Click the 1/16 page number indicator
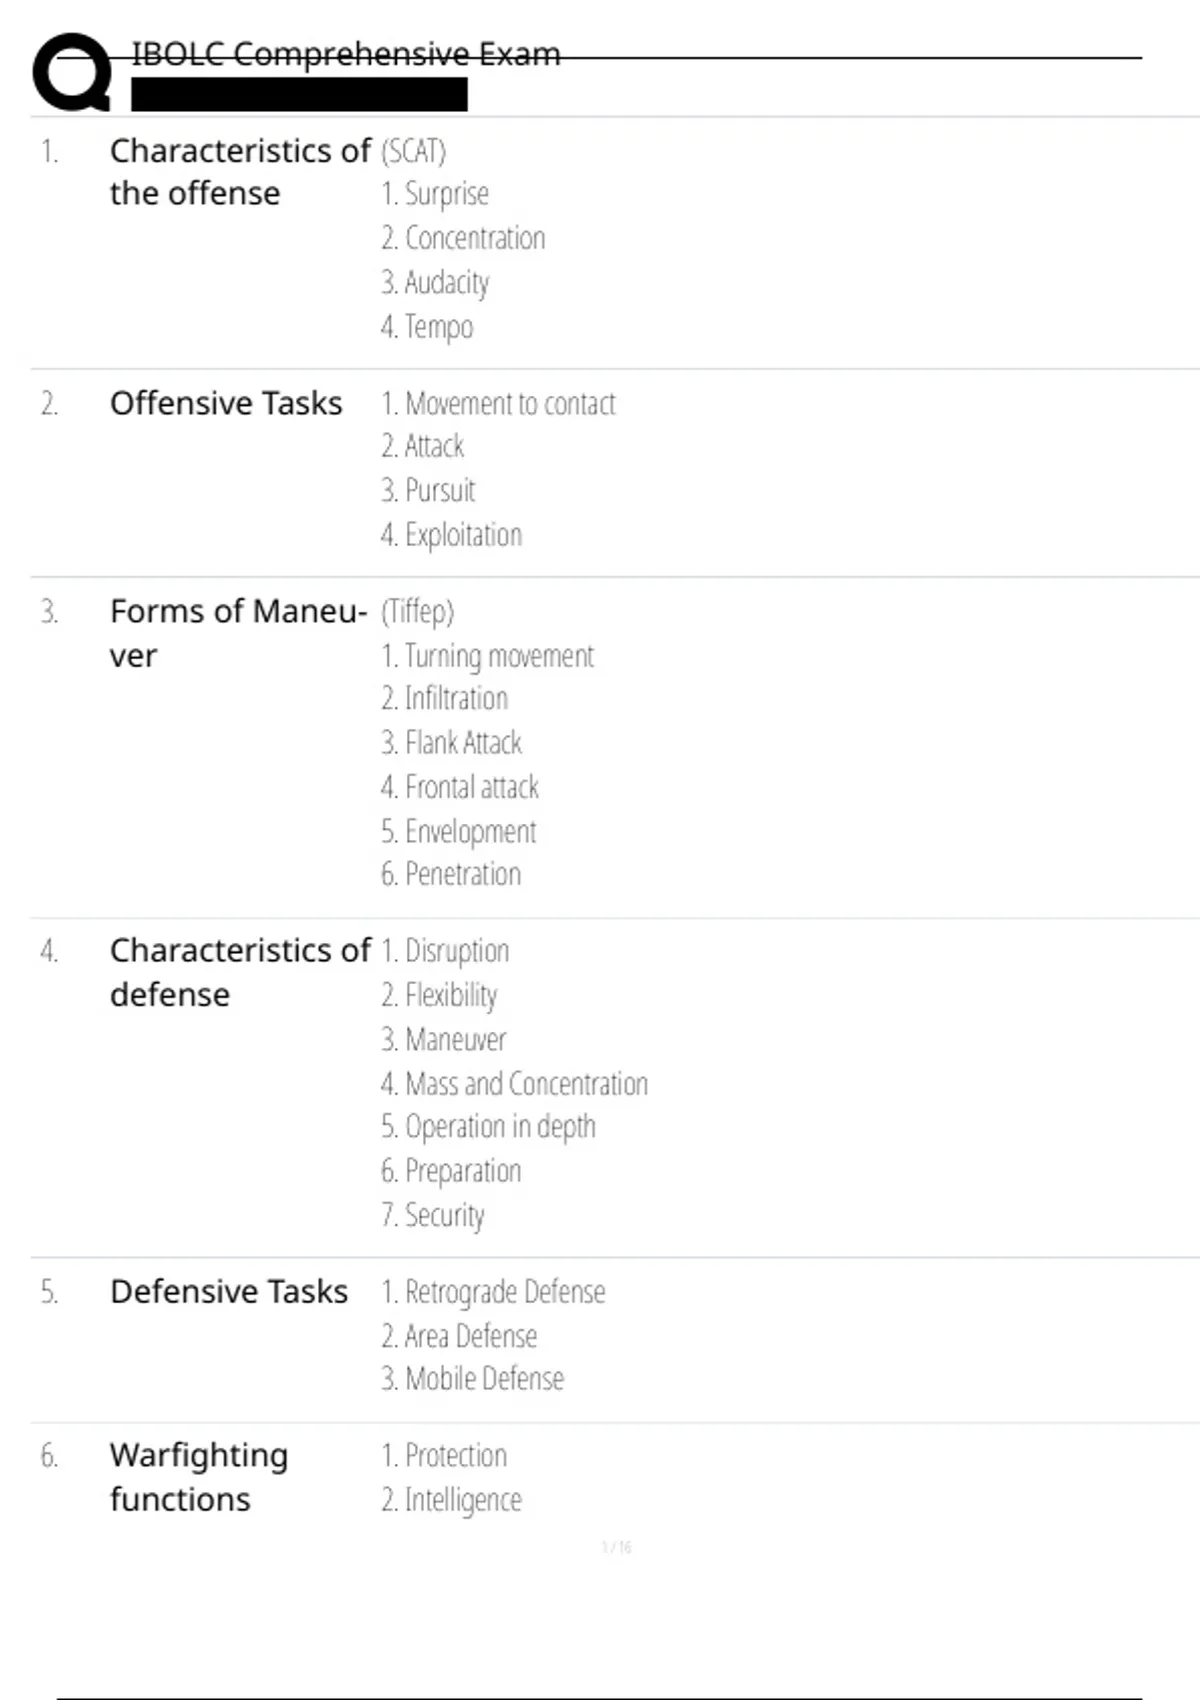 (616, 1548)
